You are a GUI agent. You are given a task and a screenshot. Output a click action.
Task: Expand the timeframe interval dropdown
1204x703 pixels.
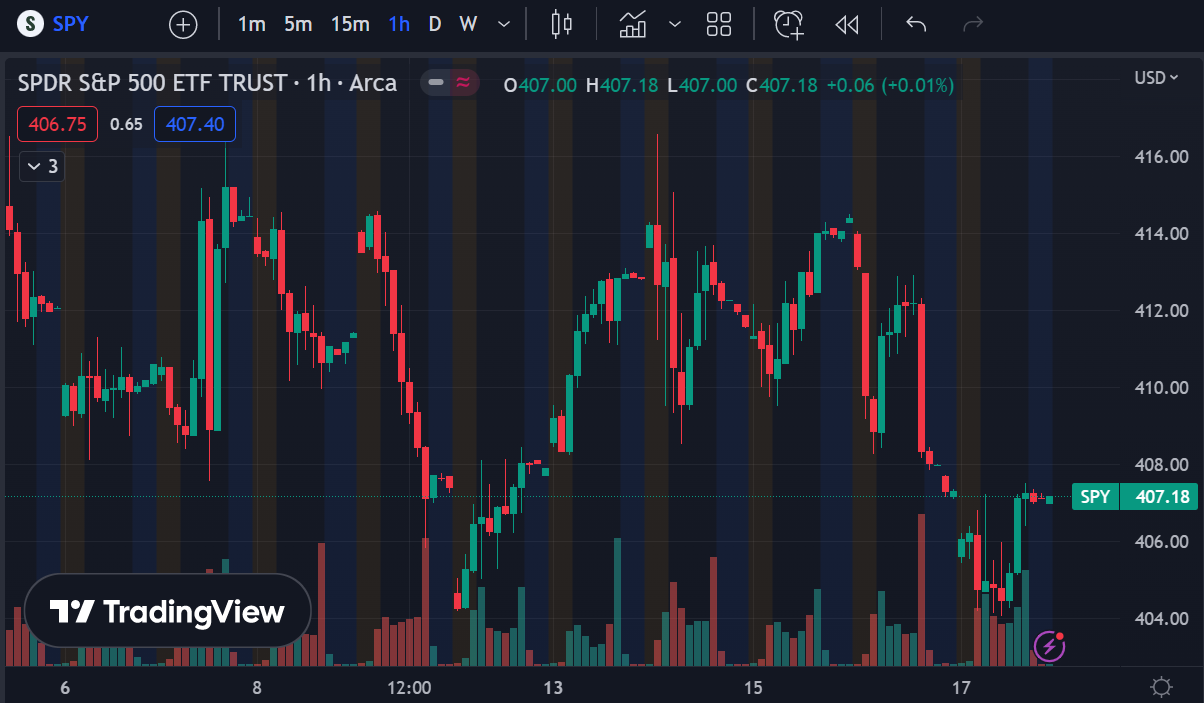(x=504, y=24)
